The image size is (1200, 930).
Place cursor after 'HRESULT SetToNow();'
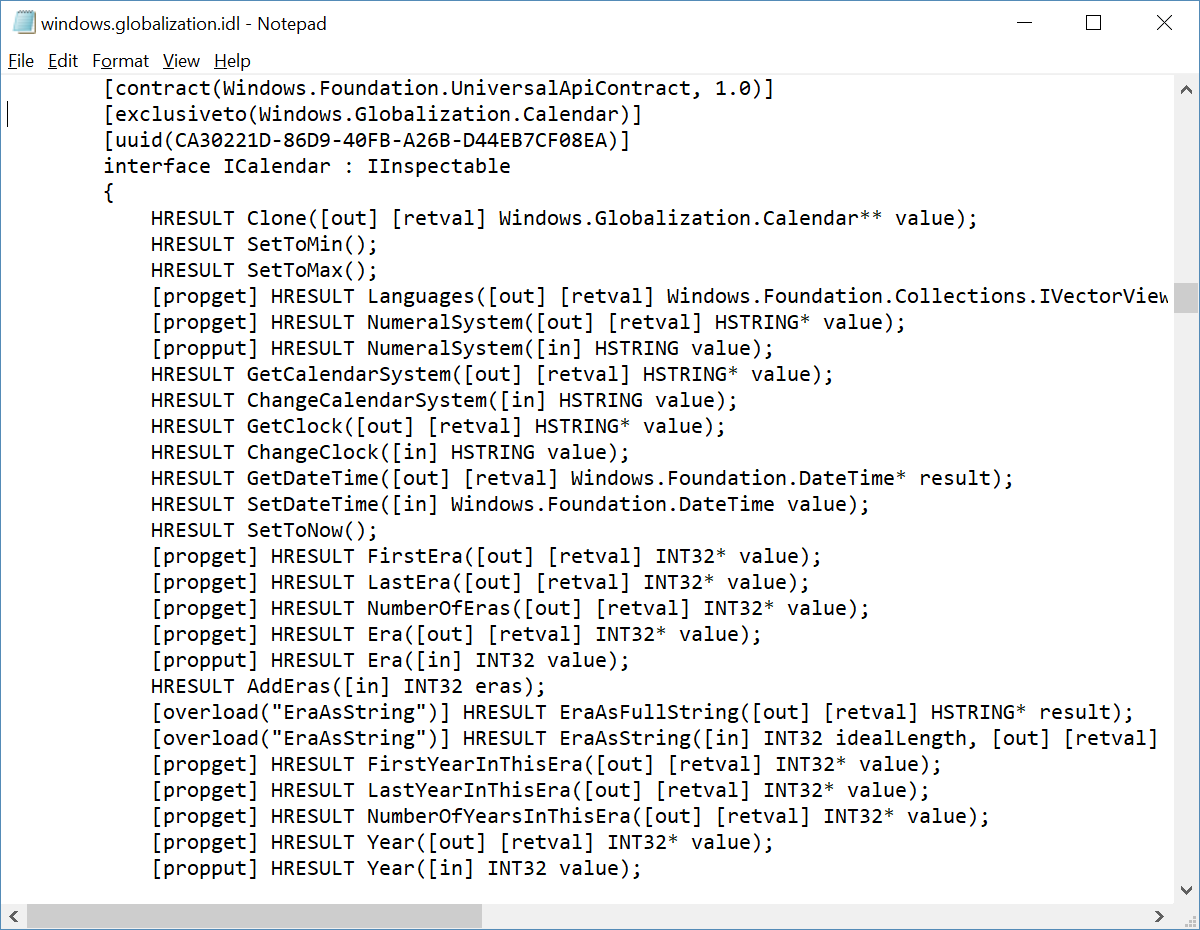380,530
